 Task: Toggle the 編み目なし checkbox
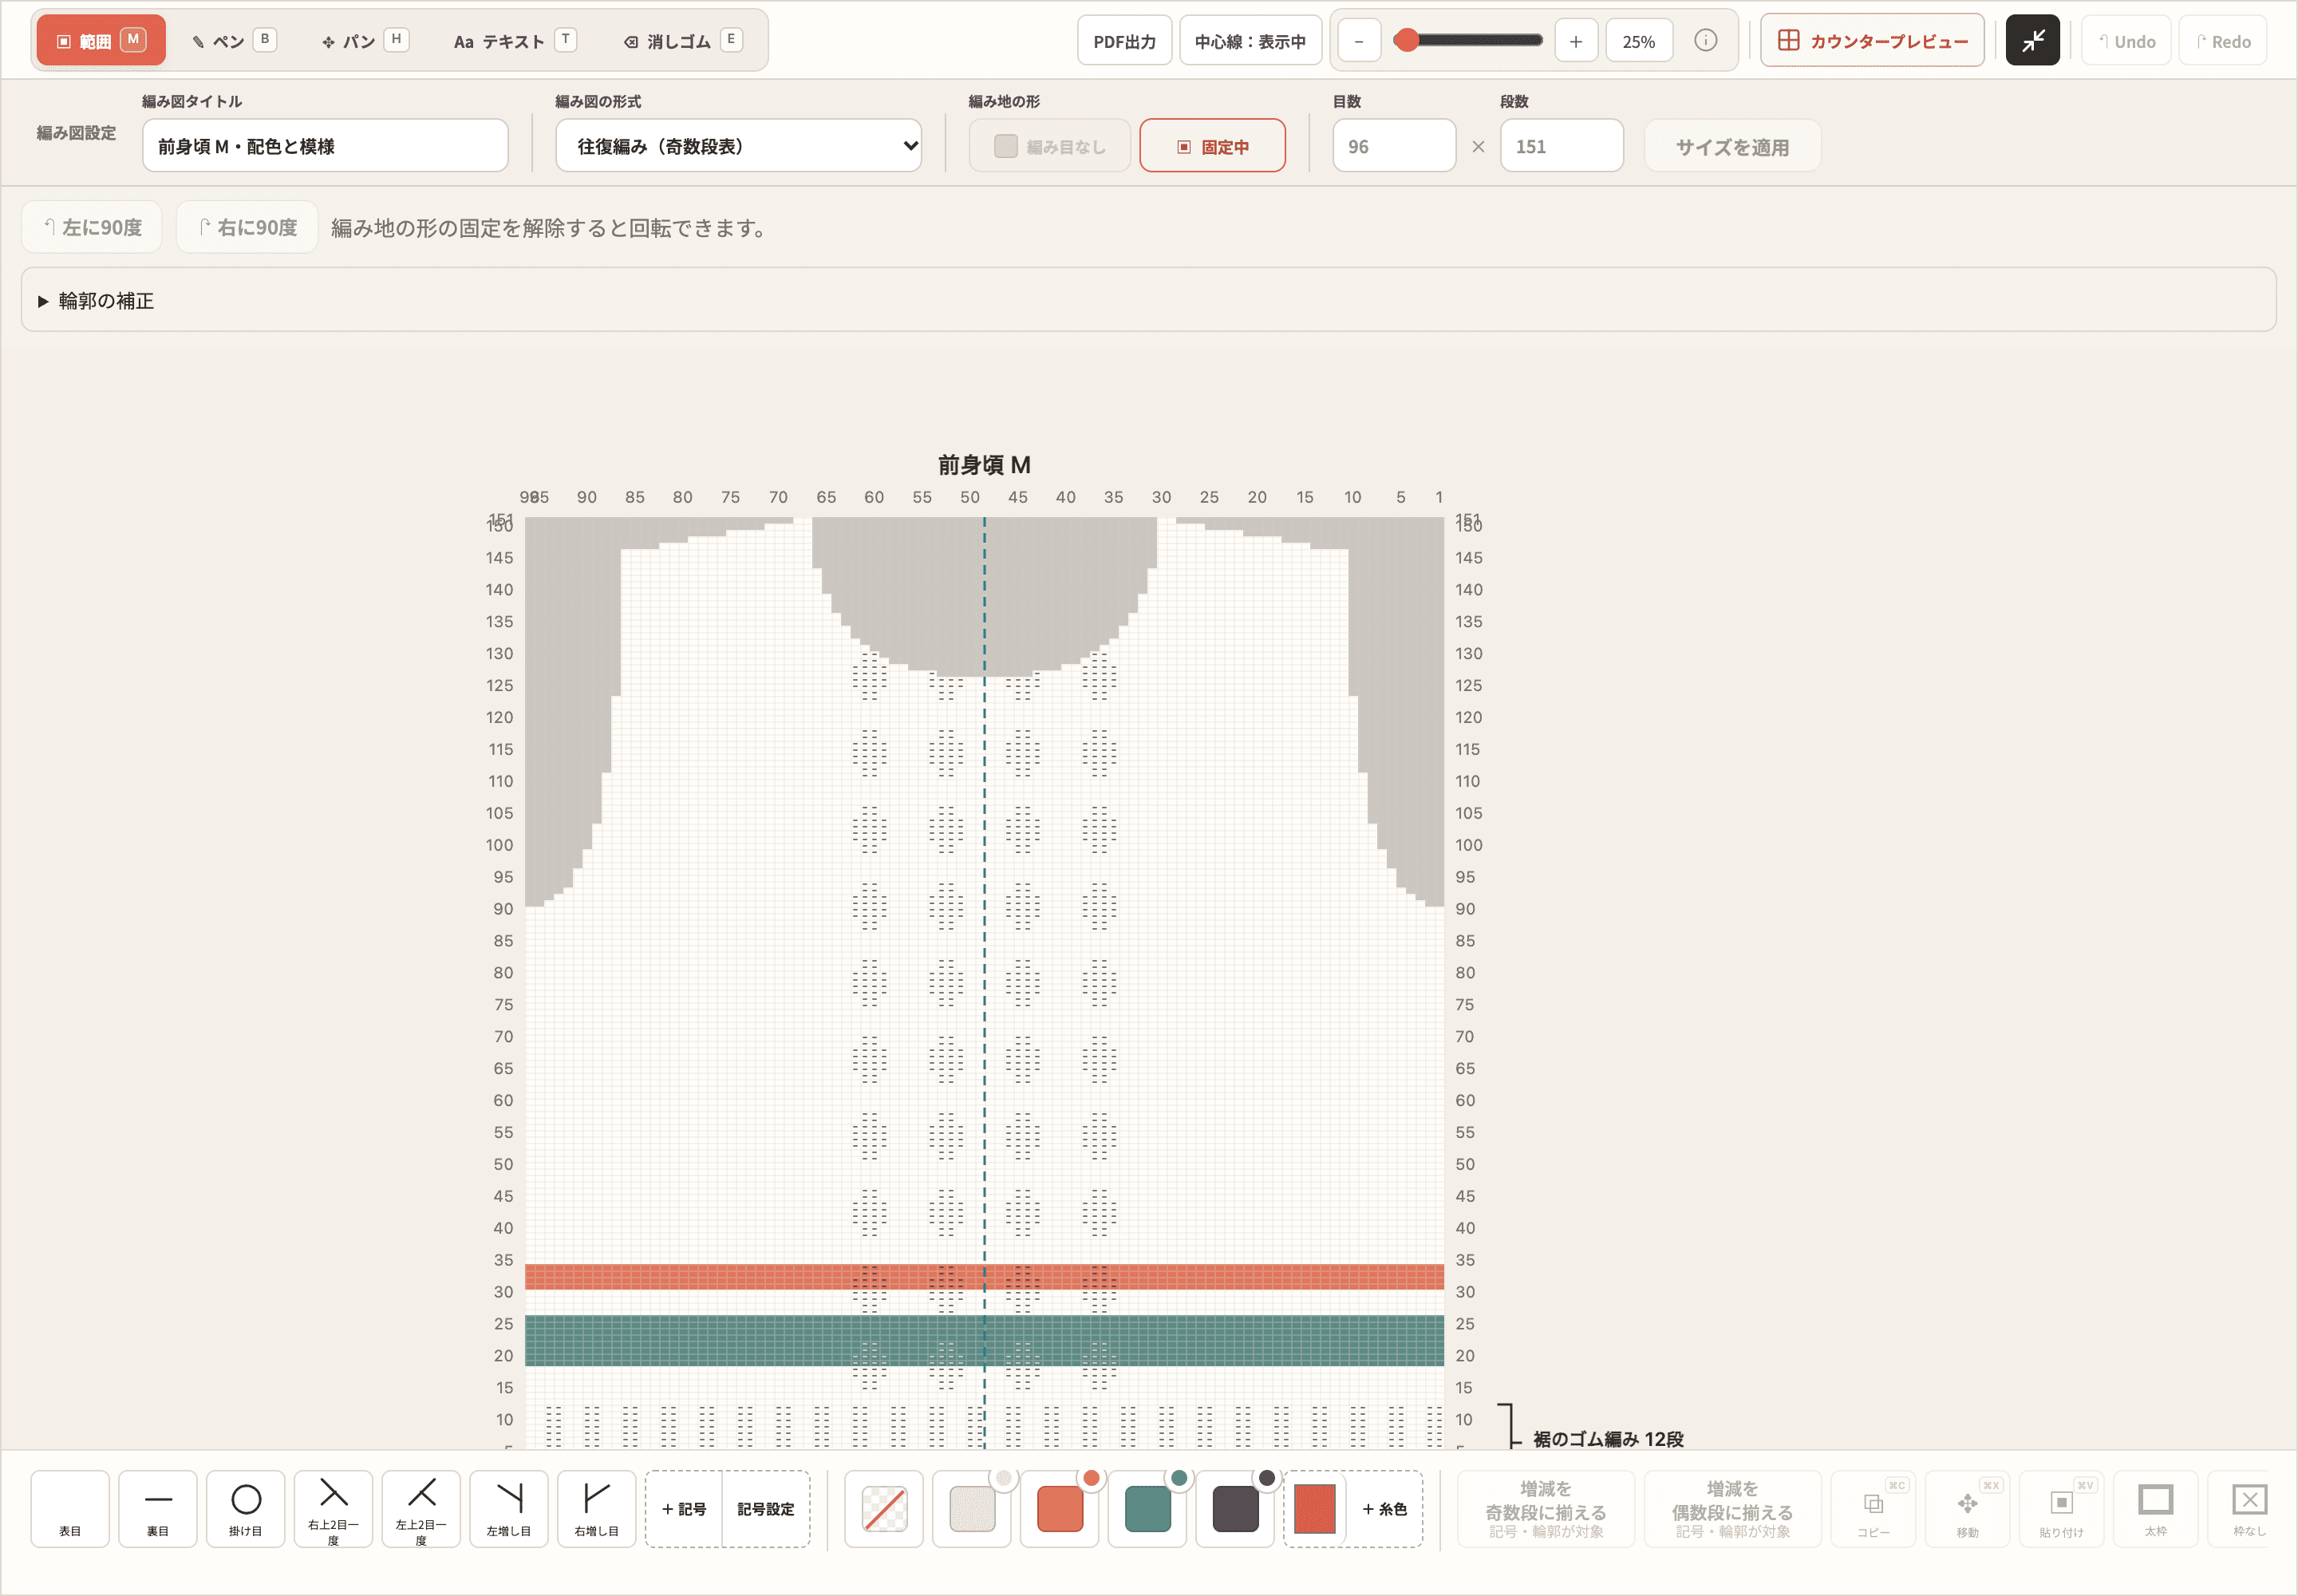(x=1049, y=146)
